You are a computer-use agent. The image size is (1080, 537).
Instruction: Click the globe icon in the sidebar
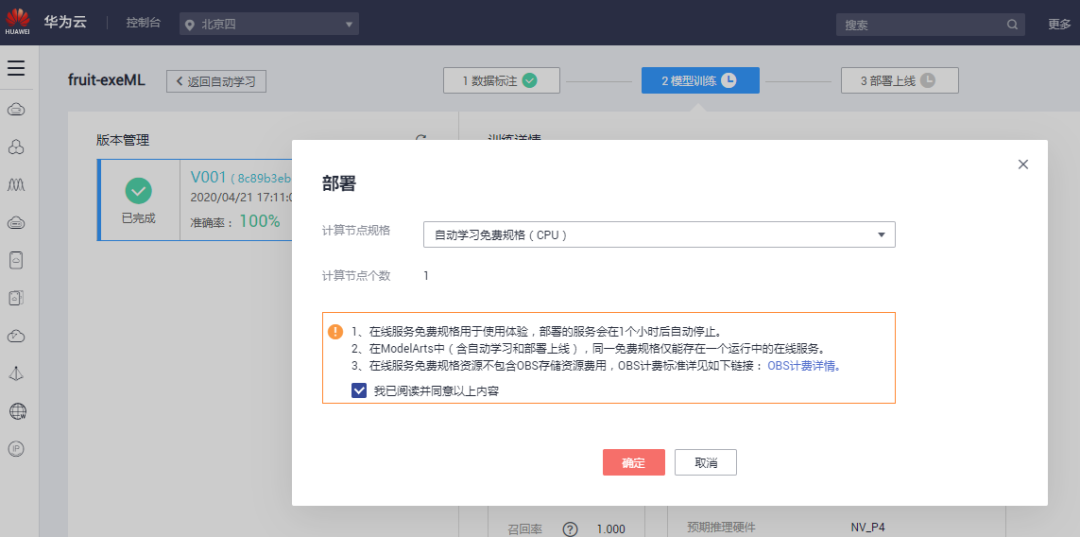coord(17,412)
